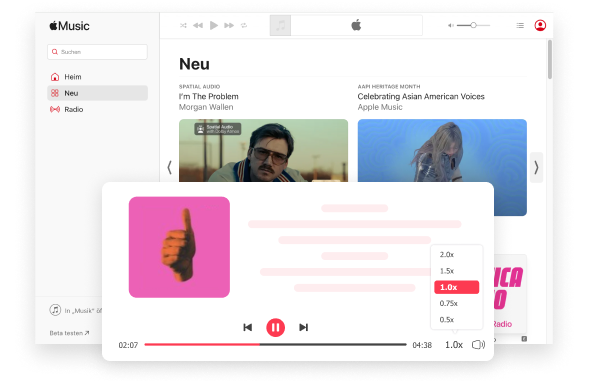Screen dimensions: 595x381
Task: Click the Apple Music logo in sidebar
Action: (x=69, y=26)
